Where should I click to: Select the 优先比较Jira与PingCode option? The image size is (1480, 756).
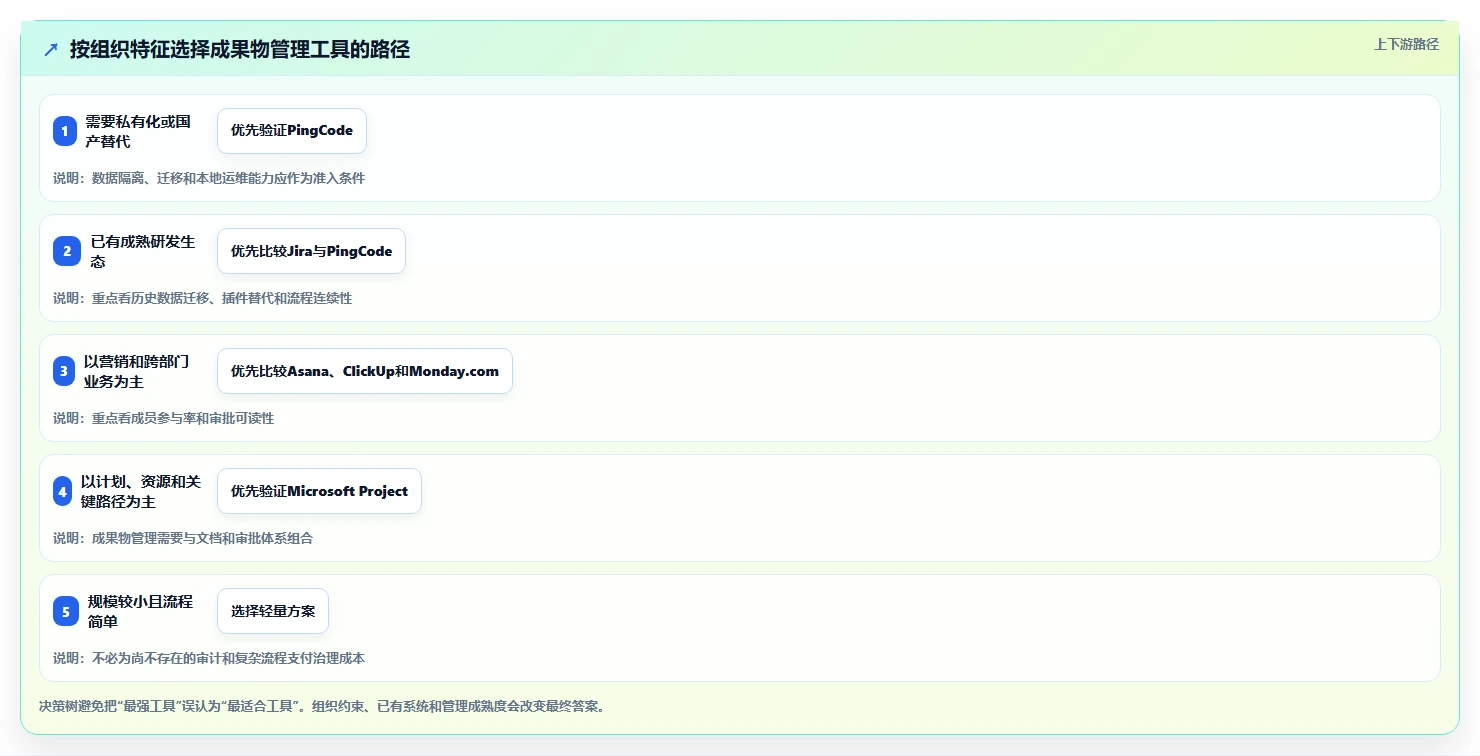(311, 251)
